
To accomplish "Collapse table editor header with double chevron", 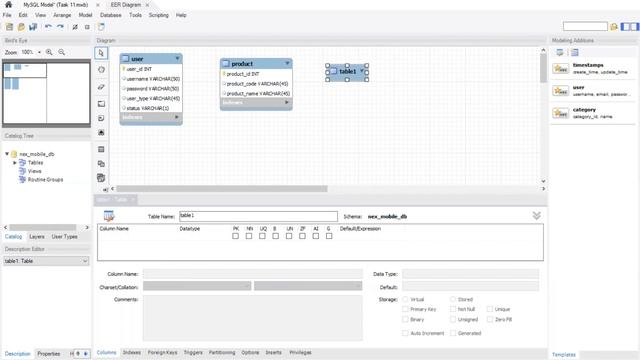I will click(x=537, y=216).
